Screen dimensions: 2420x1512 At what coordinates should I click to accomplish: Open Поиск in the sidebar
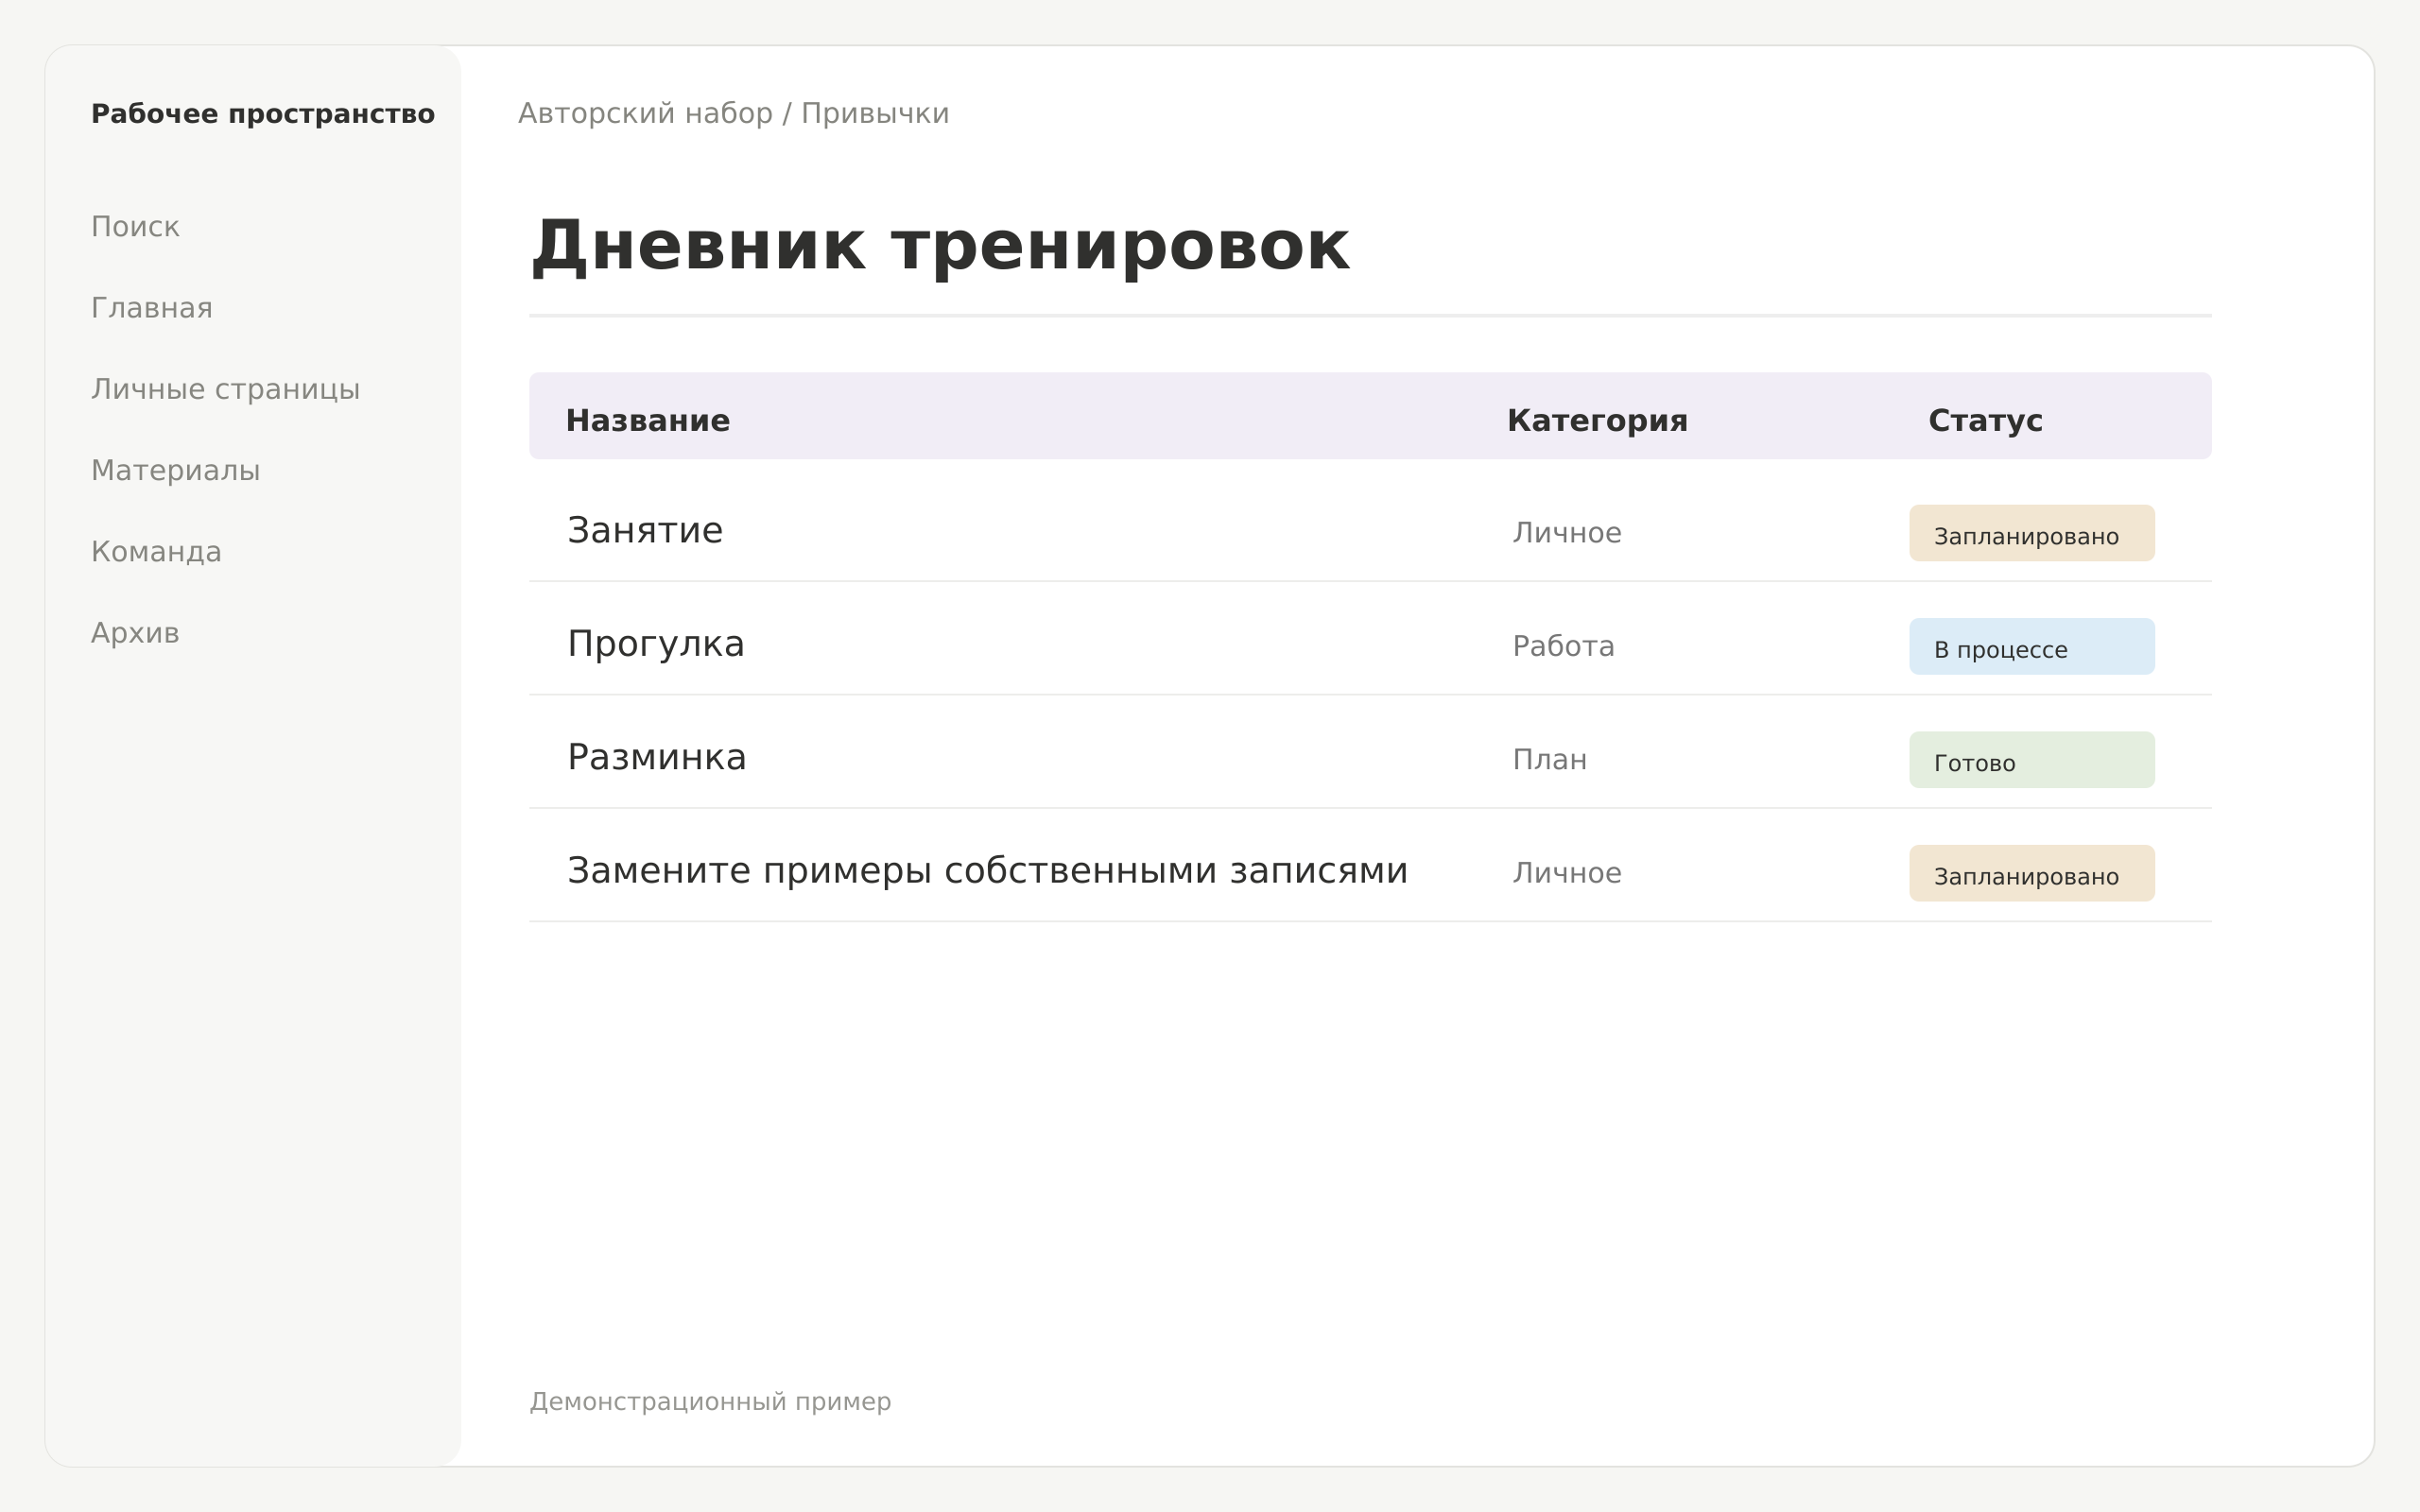135,227
